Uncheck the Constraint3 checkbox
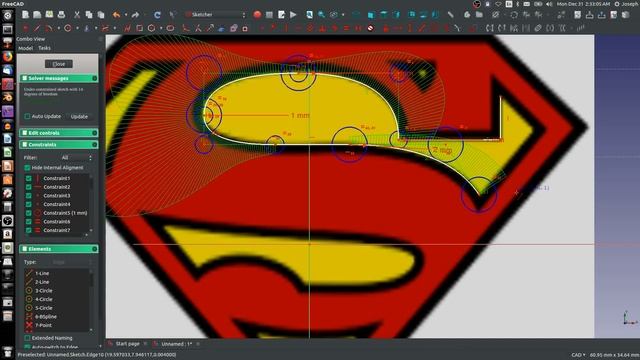This screenshot has height=360, width=640. point(29,196)
